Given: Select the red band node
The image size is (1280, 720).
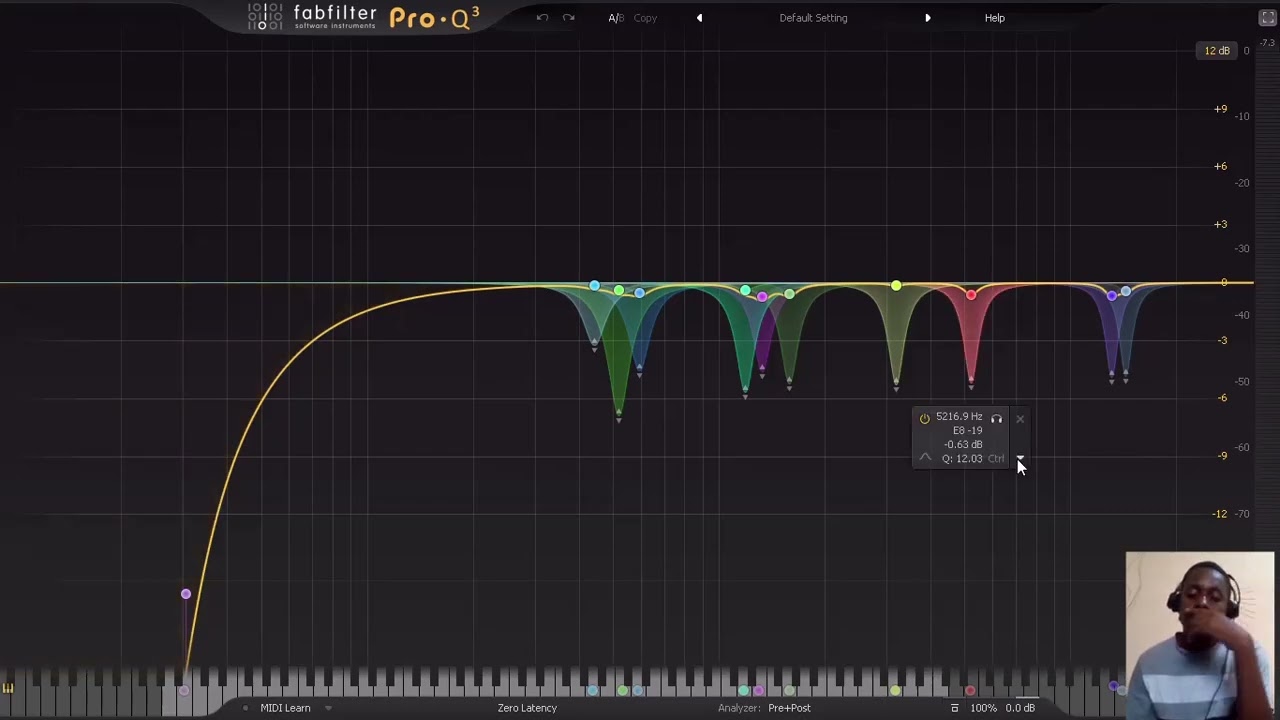Looking at the screenshot, I should 971,295.
